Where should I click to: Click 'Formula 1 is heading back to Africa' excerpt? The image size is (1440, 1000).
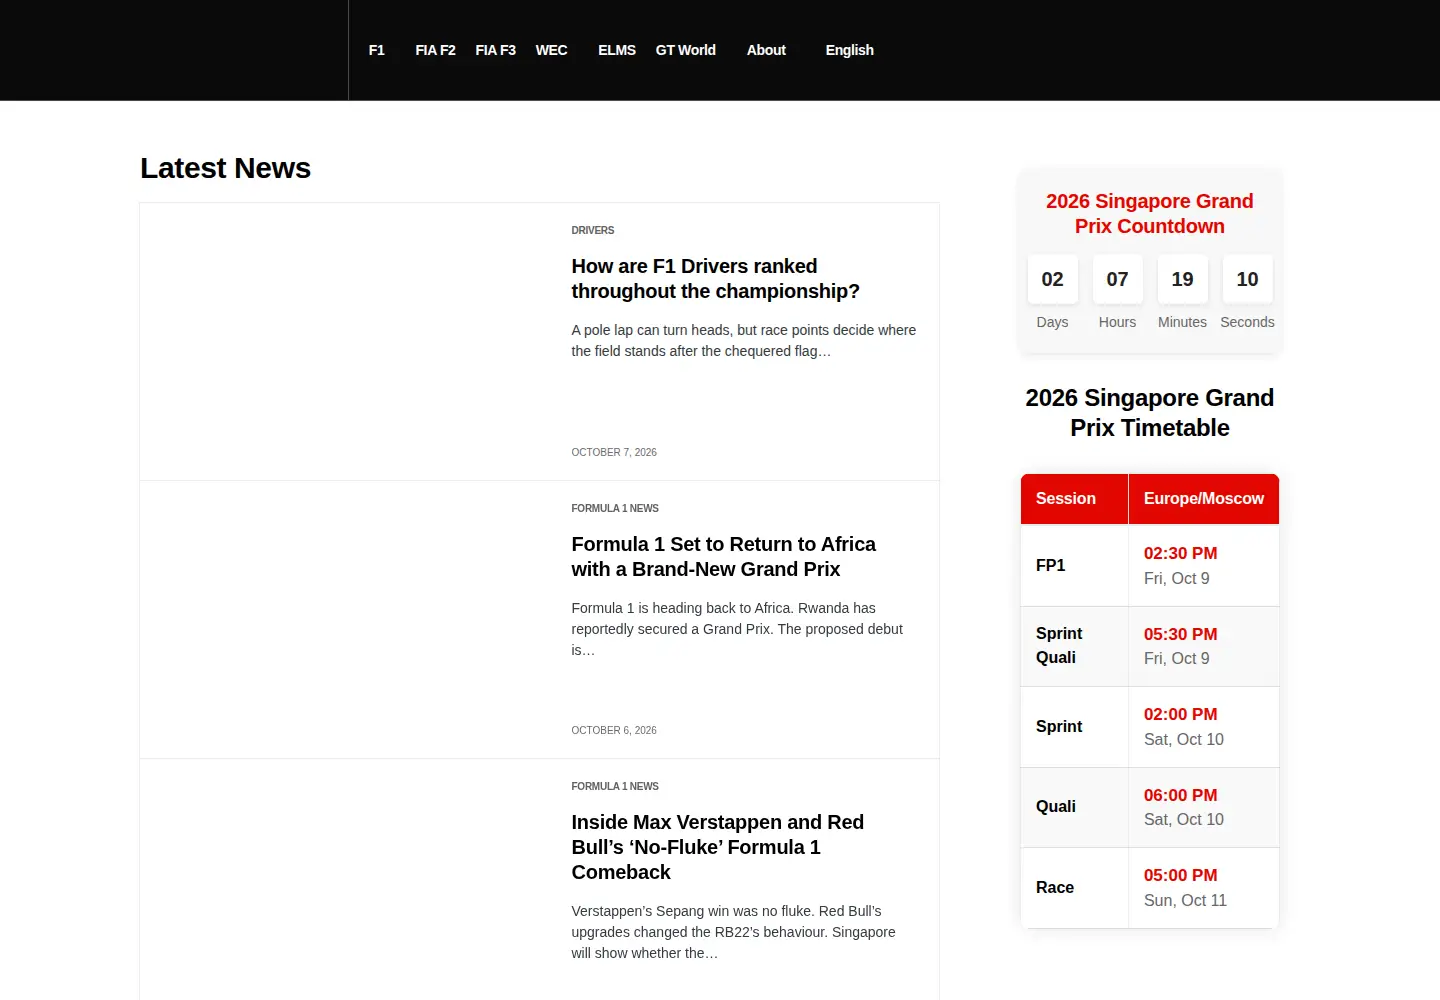737,629
